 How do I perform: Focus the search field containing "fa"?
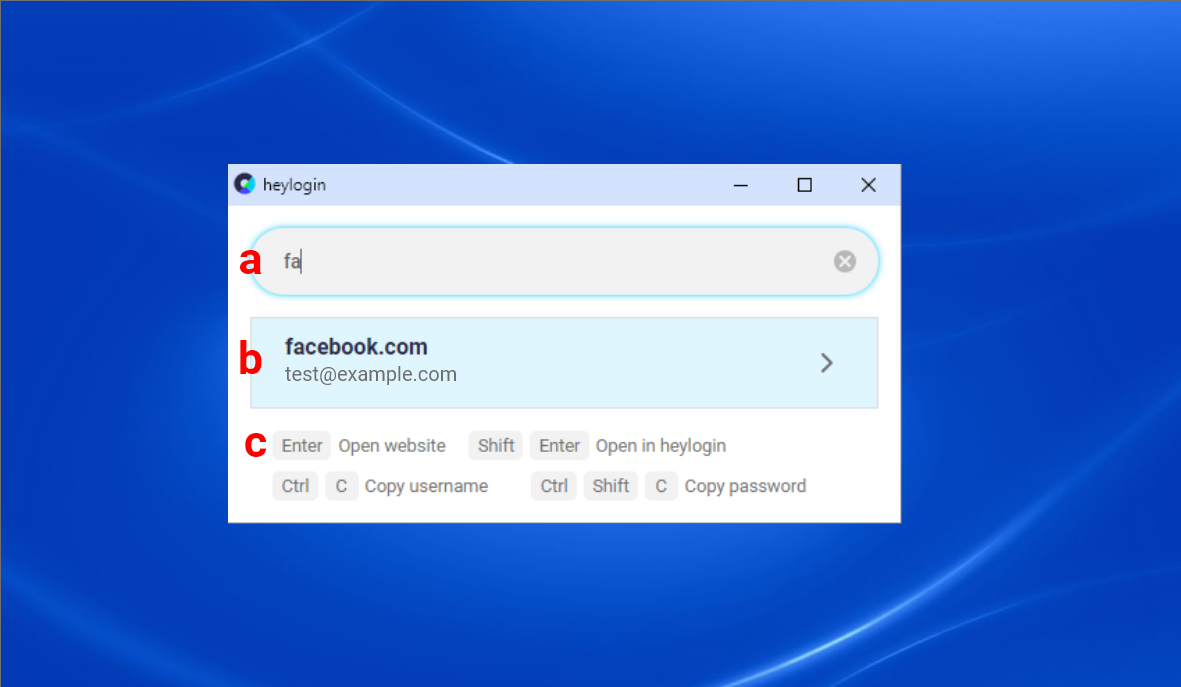[564, 261]
